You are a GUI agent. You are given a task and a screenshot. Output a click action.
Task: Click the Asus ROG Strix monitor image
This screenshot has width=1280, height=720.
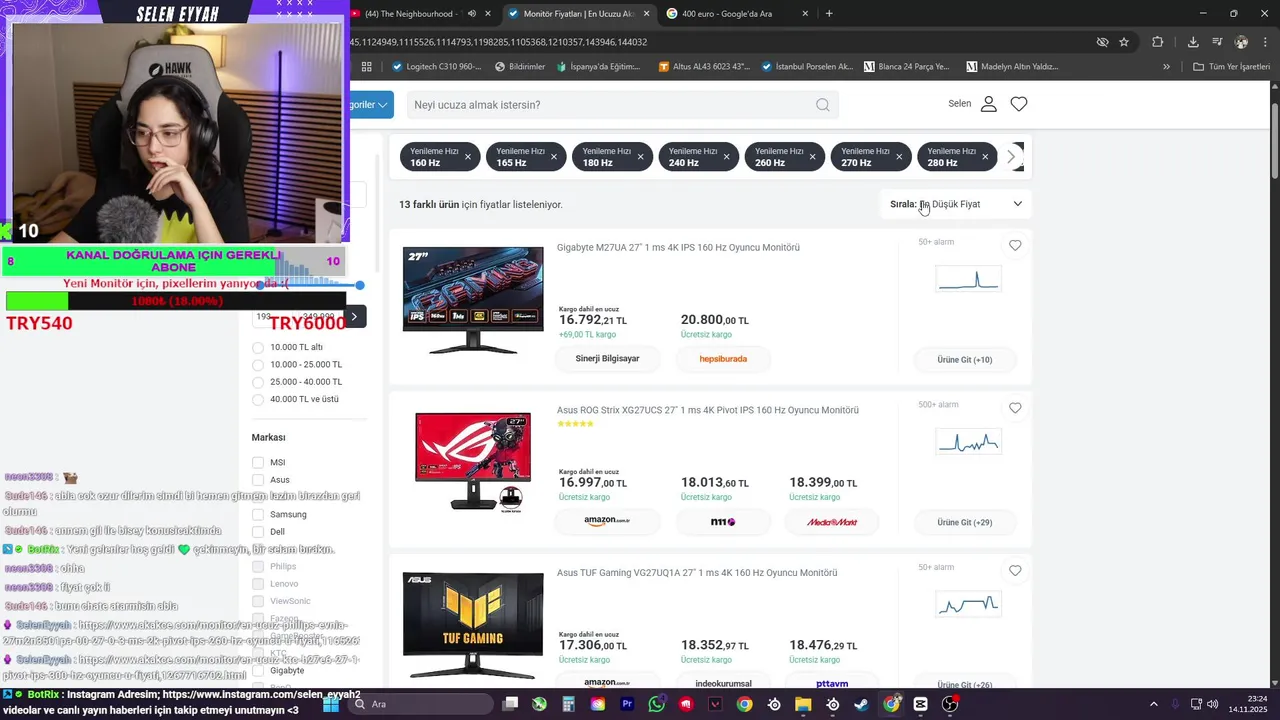click(x=473, y=462)
